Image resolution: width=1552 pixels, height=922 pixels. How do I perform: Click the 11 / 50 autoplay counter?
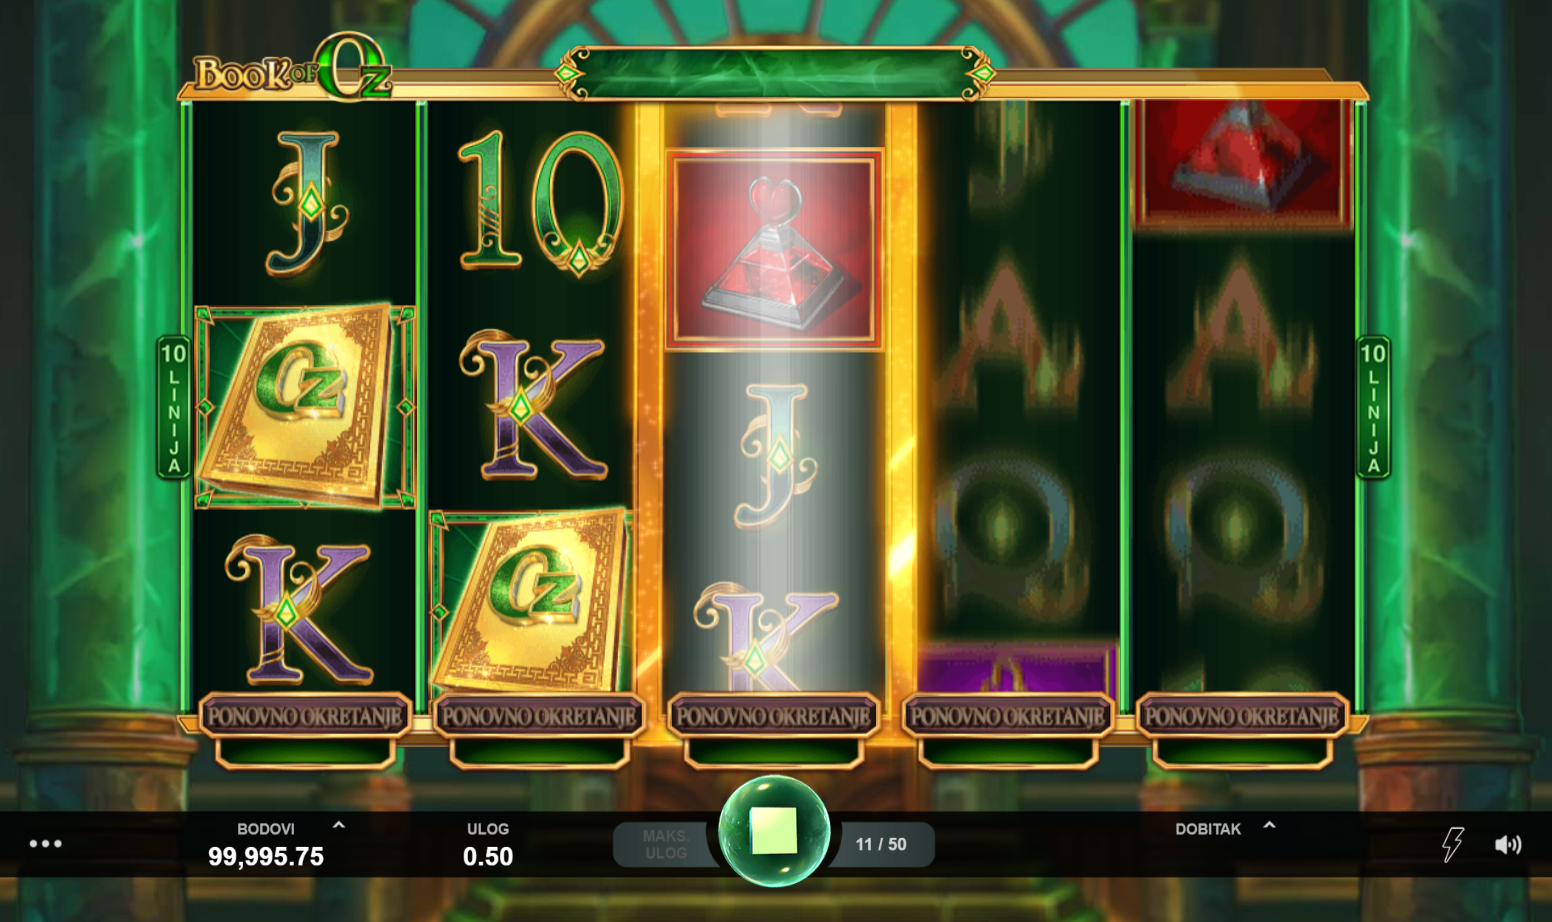(x=881, y=844)
